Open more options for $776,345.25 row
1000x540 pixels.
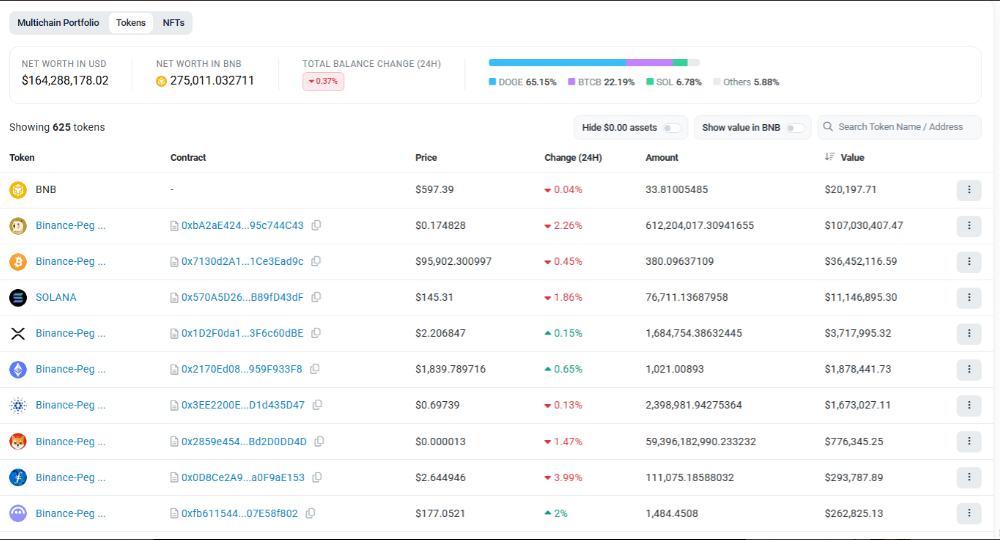pyautogui.click(x=969, y=441)
